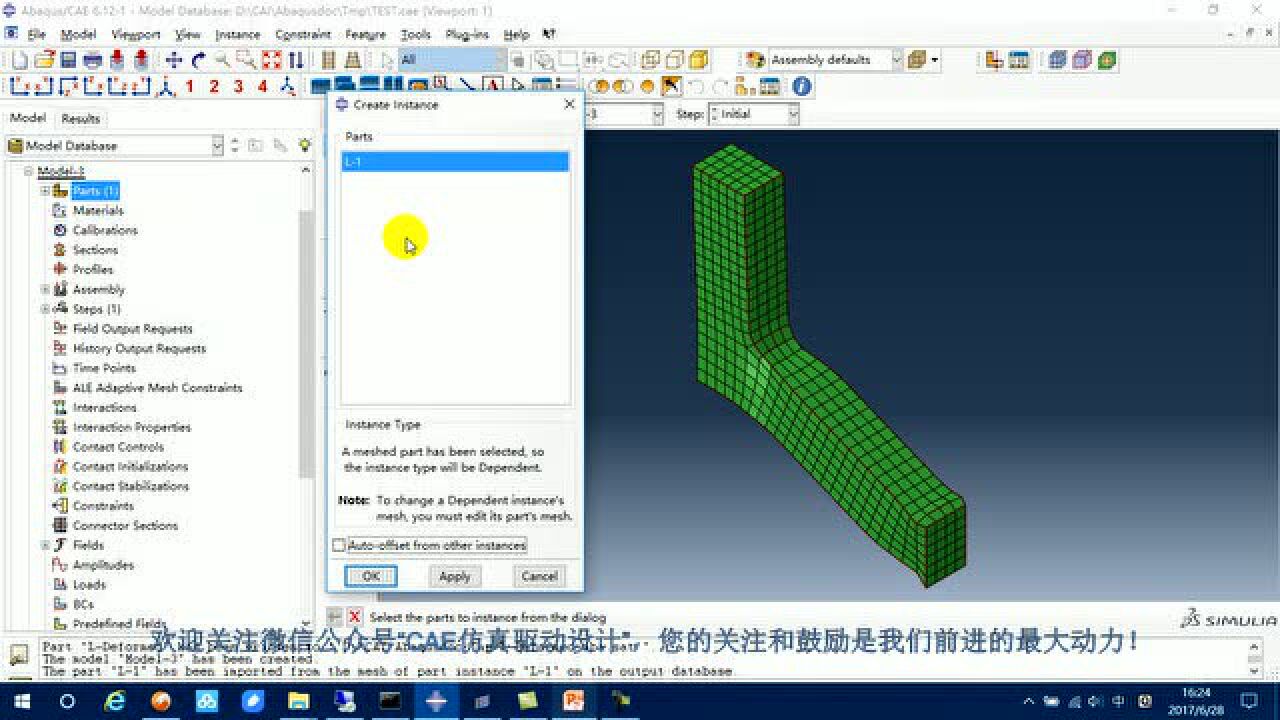
Task: Apply saved view 3
Action: 238,87
